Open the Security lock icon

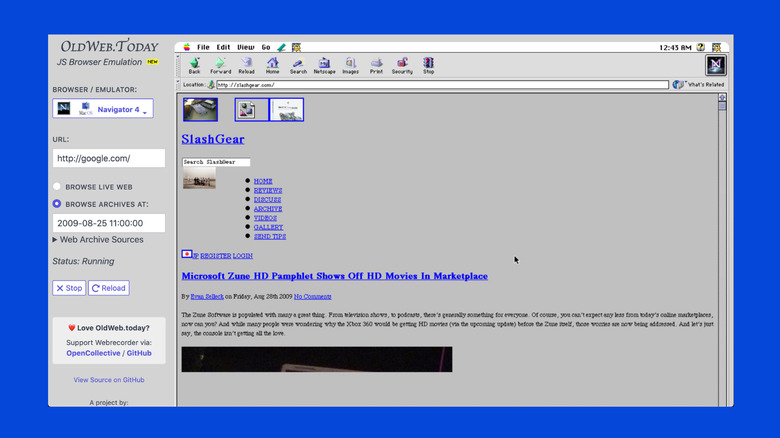[x=402, y=64]
